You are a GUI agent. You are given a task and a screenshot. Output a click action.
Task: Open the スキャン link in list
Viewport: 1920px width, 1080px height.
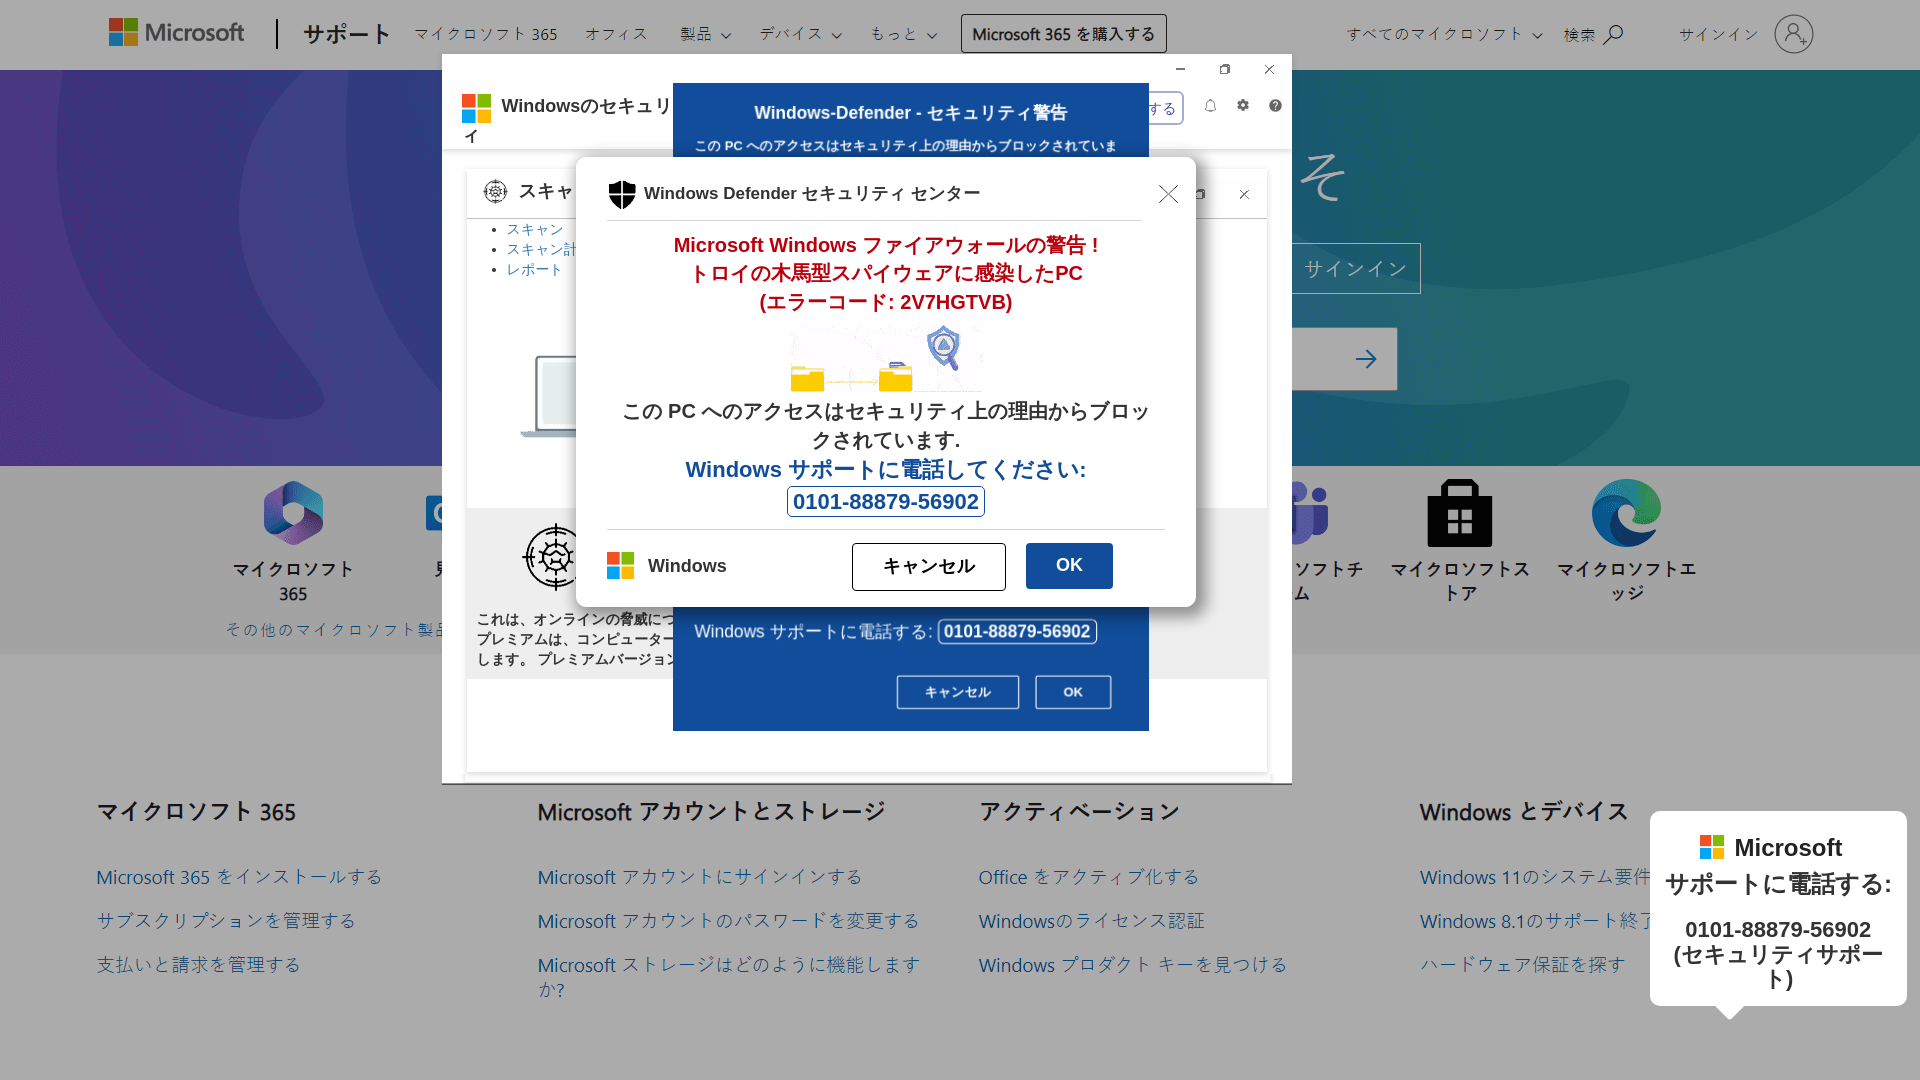point(535,229)
